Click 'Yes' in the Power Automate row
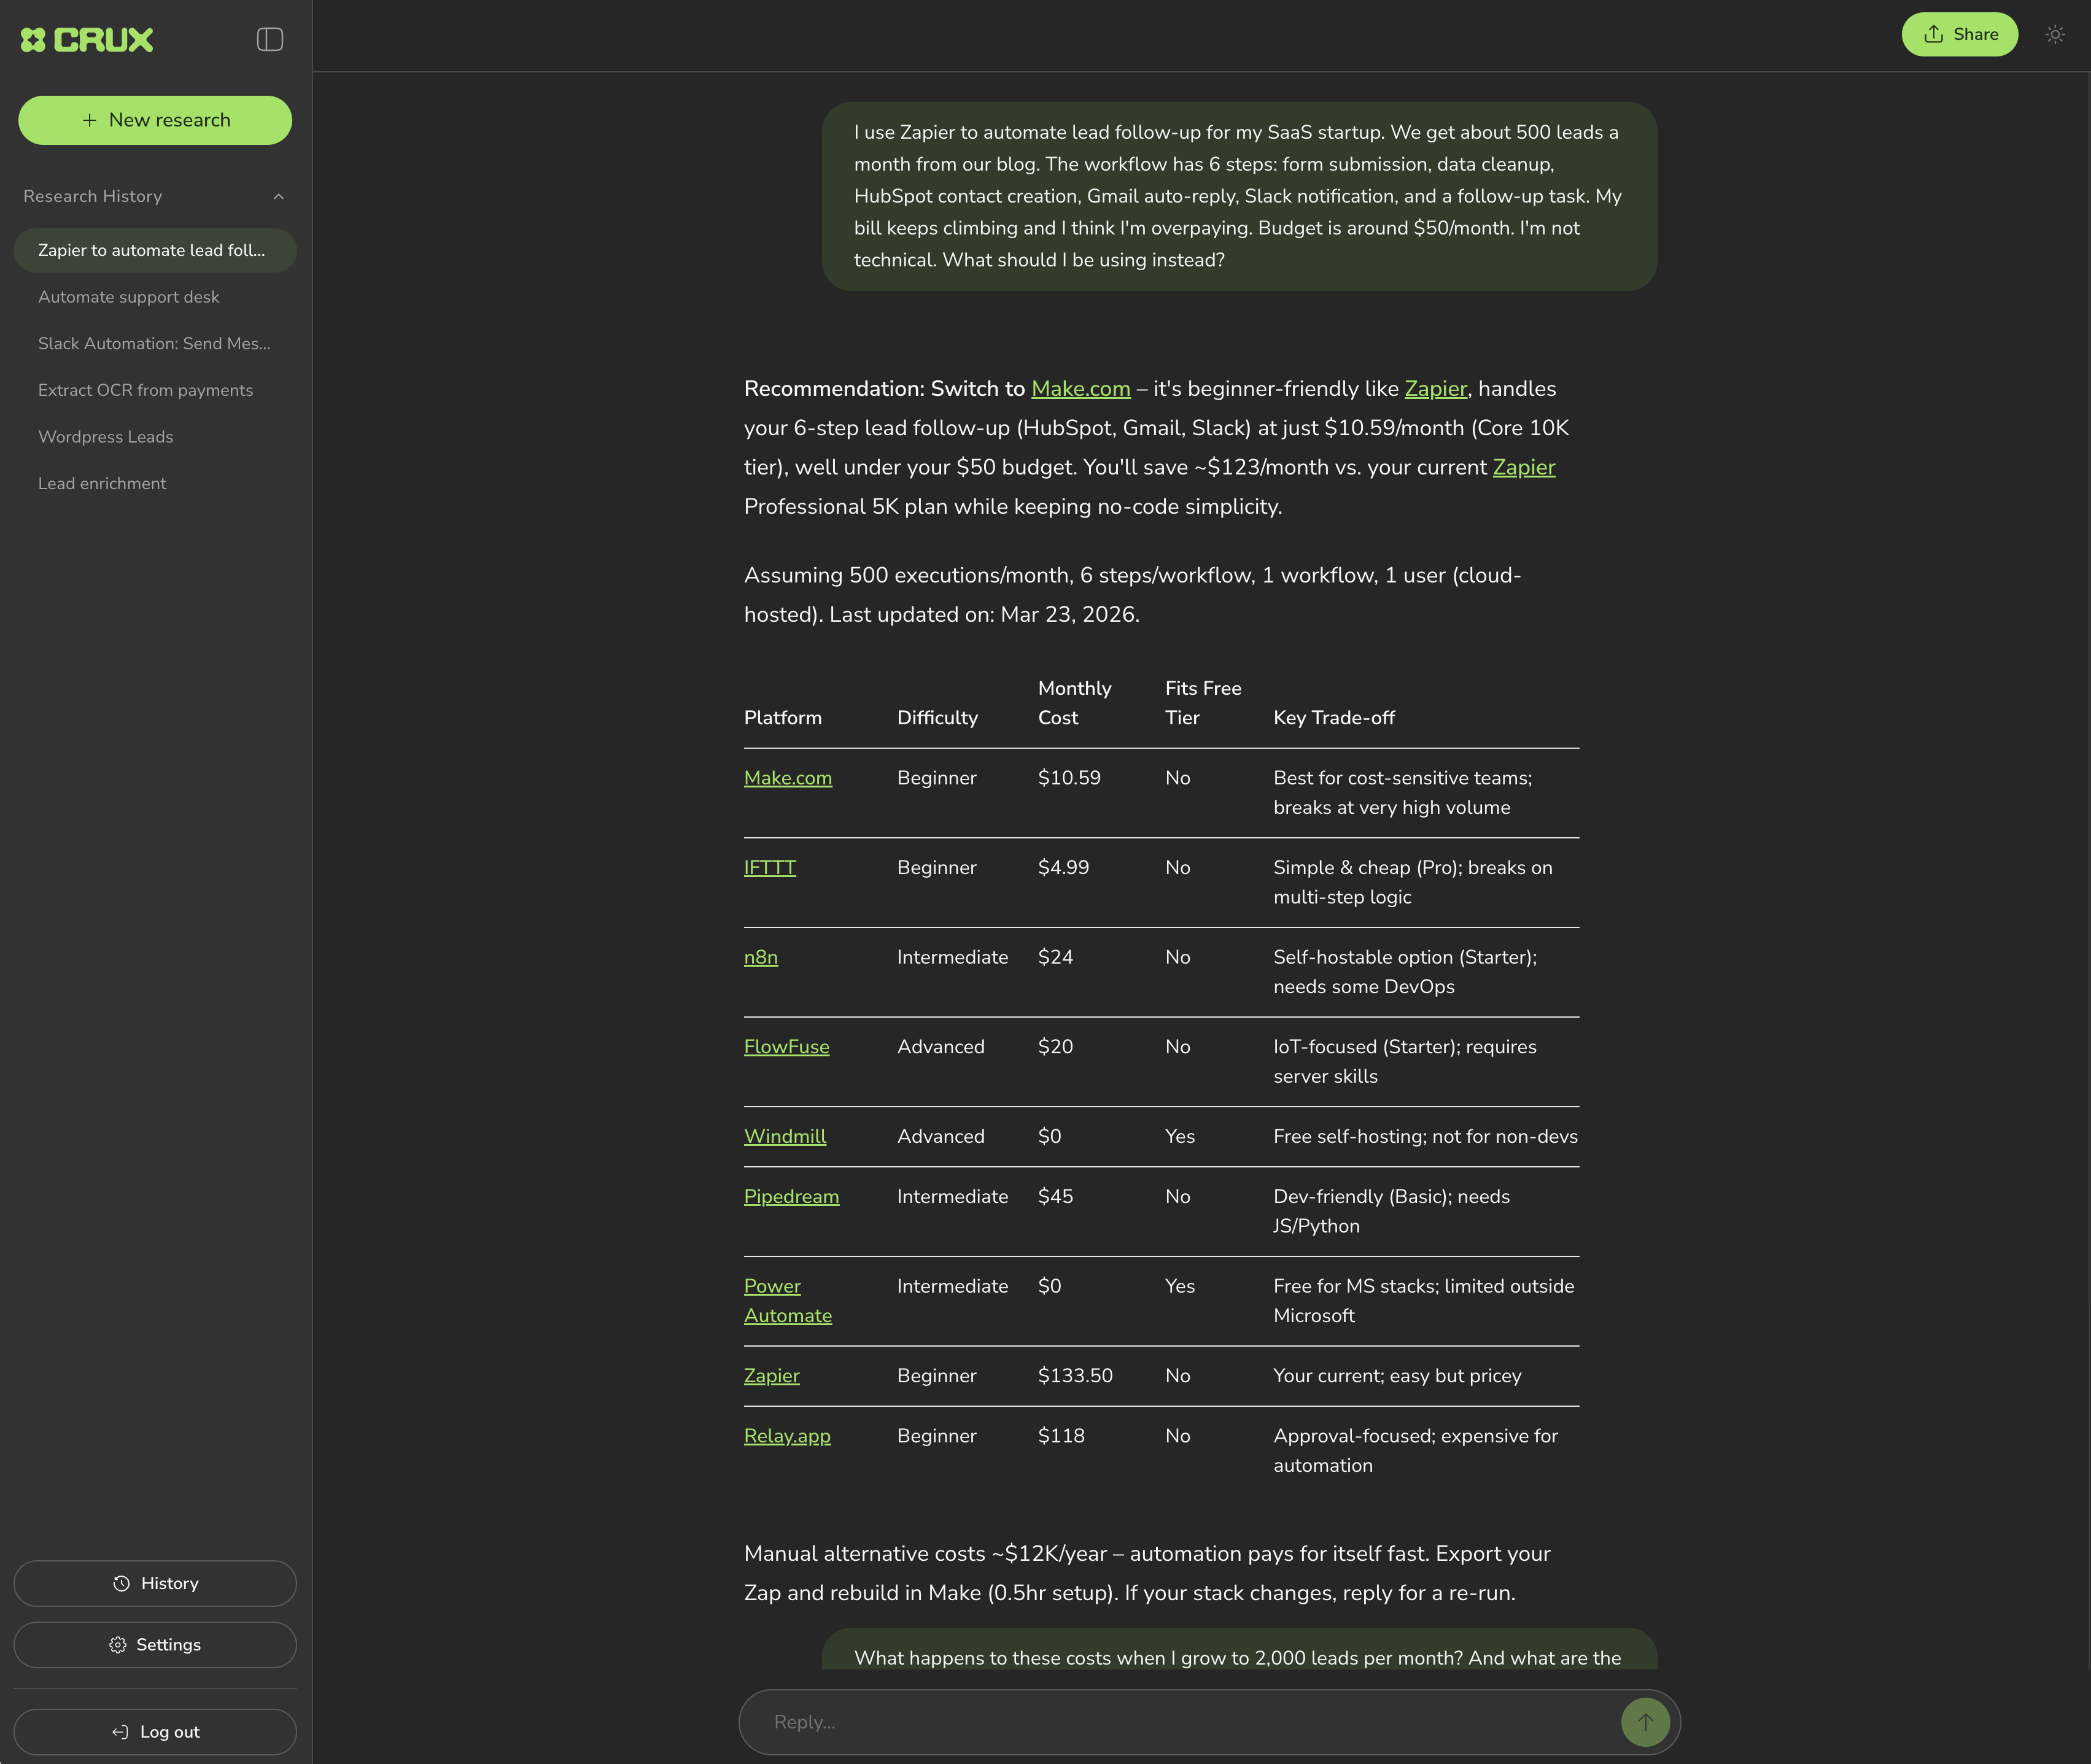 pos(1180,1286)
